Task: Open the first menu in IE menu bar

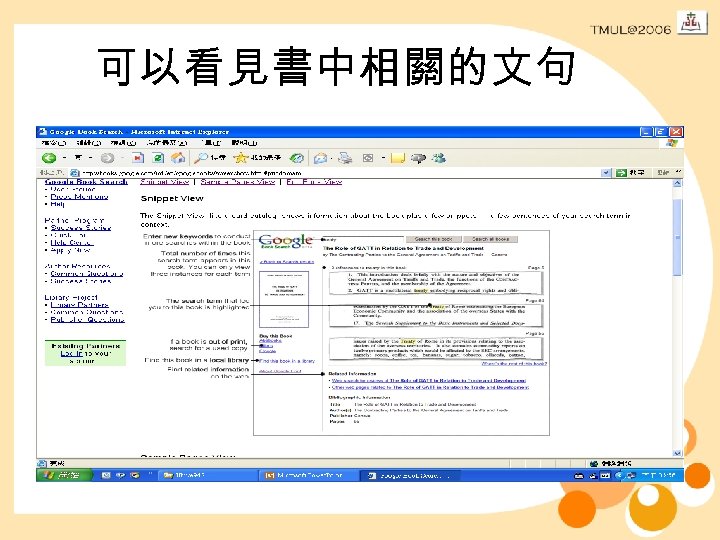Action: [54, 143]
